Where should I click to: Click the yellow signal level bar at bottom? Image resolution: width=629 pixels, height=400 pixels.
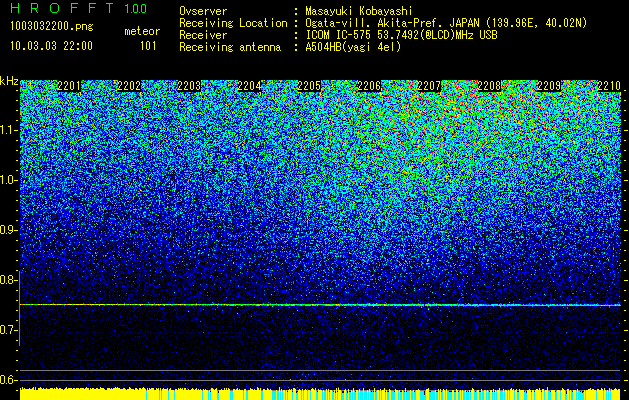coord(320,394)
